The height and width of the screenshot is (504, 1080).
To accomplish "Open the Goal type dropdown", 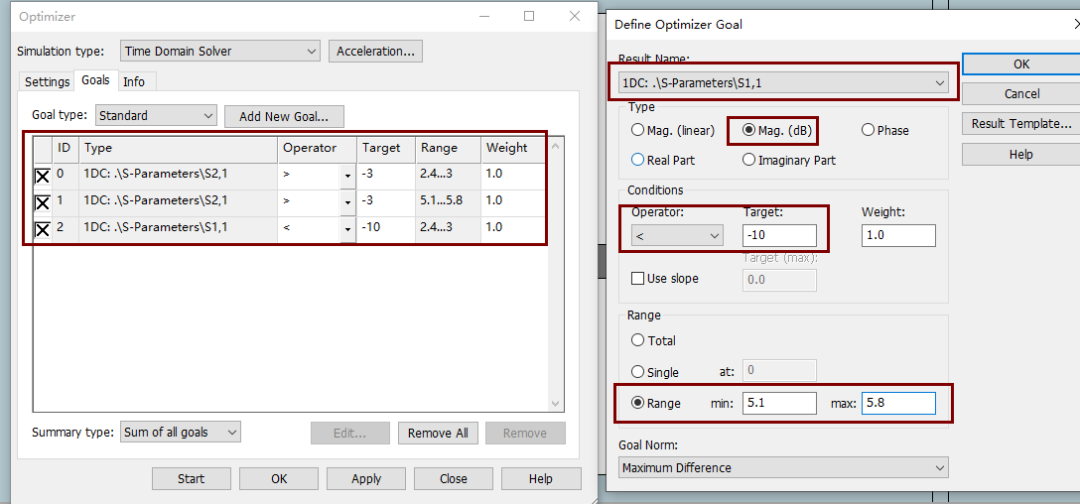I will coord(156,116).
